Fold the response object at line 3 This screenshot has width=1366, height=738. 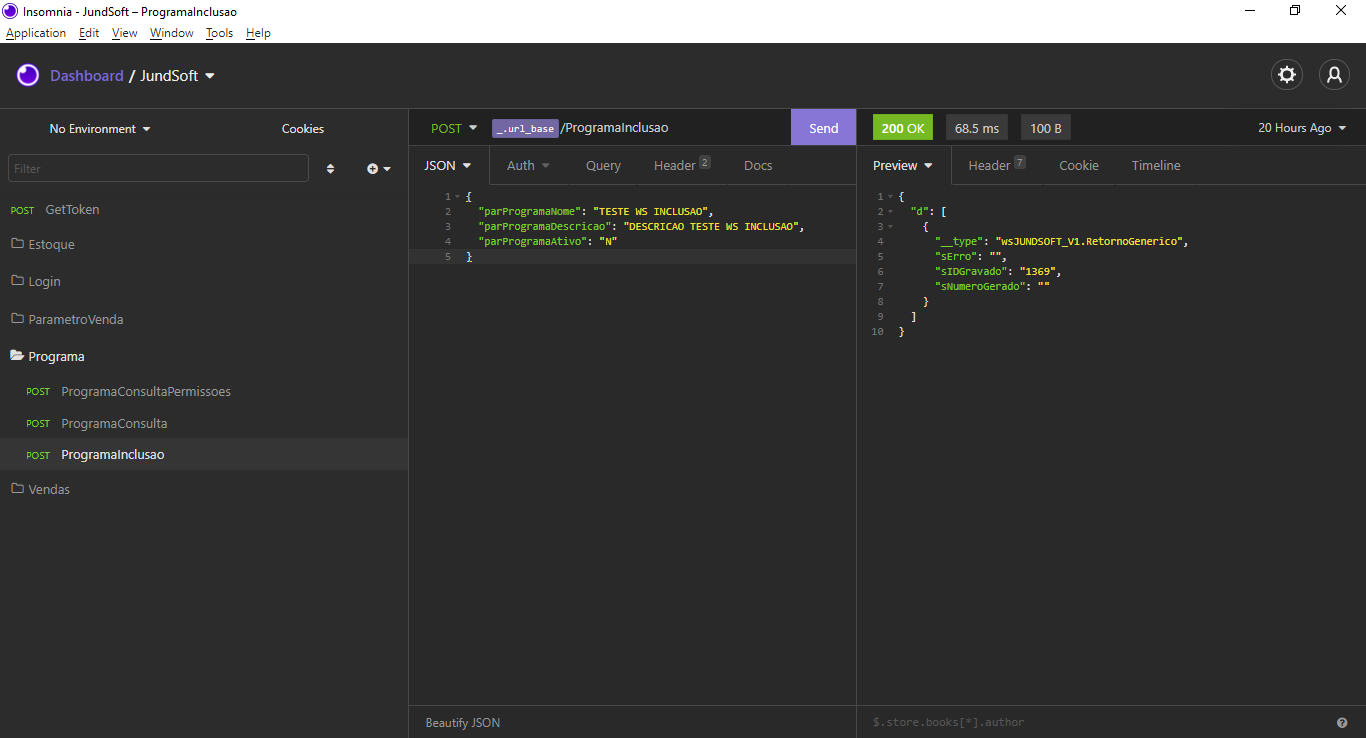pyautogui.click(x=890, y=227)
